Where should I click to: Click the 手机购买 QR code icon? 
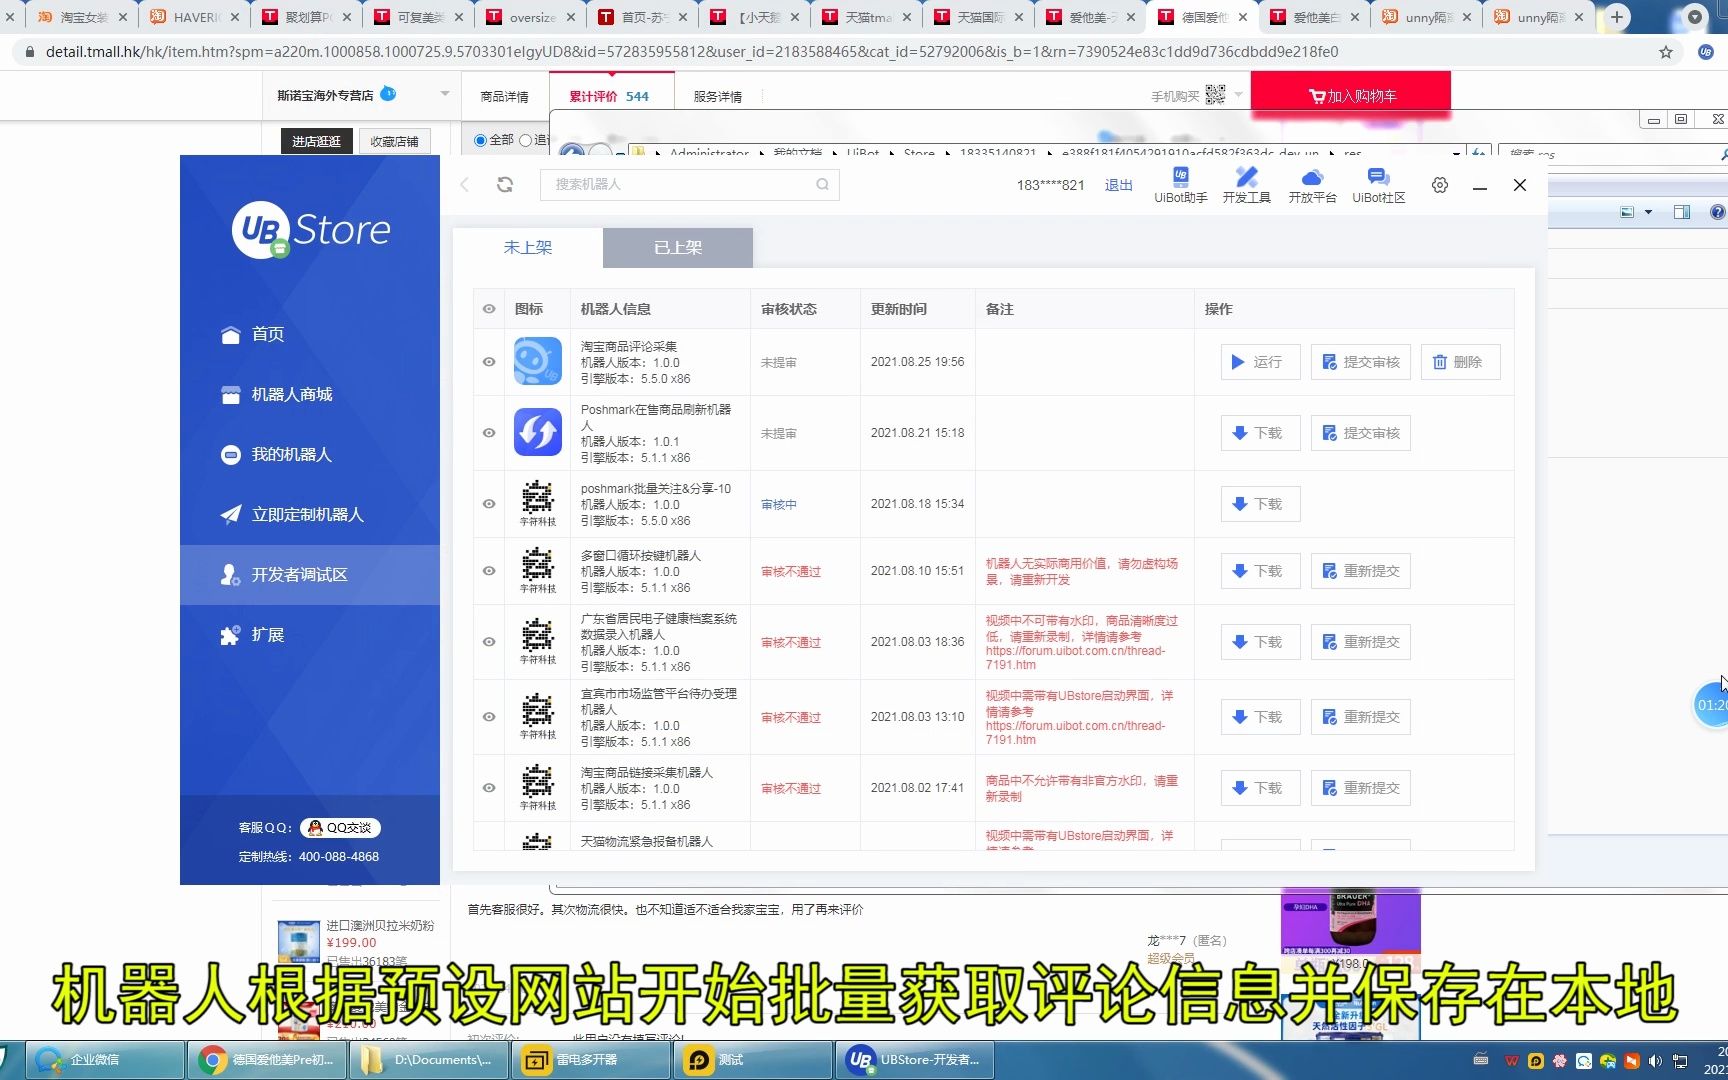pos(1215,94)
